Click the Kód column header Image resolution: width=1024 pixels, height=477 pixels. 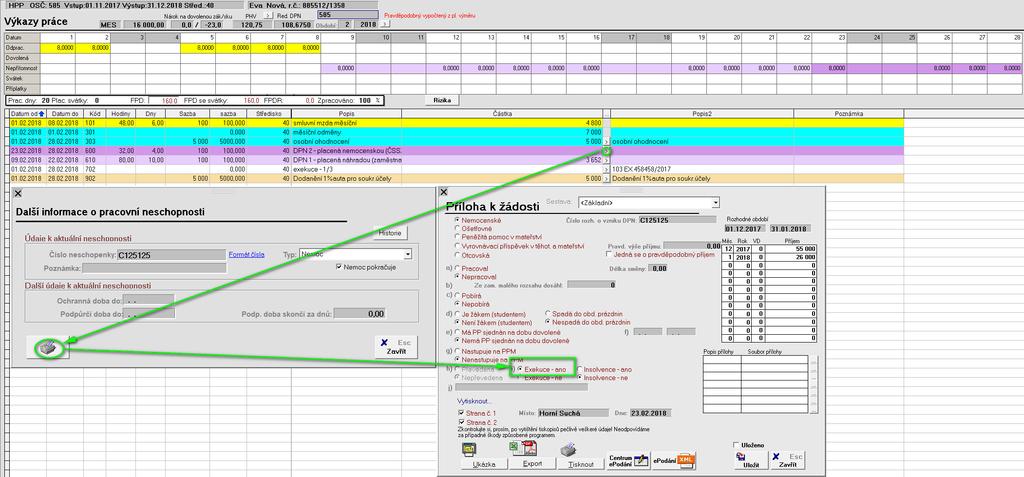[93, 114]
